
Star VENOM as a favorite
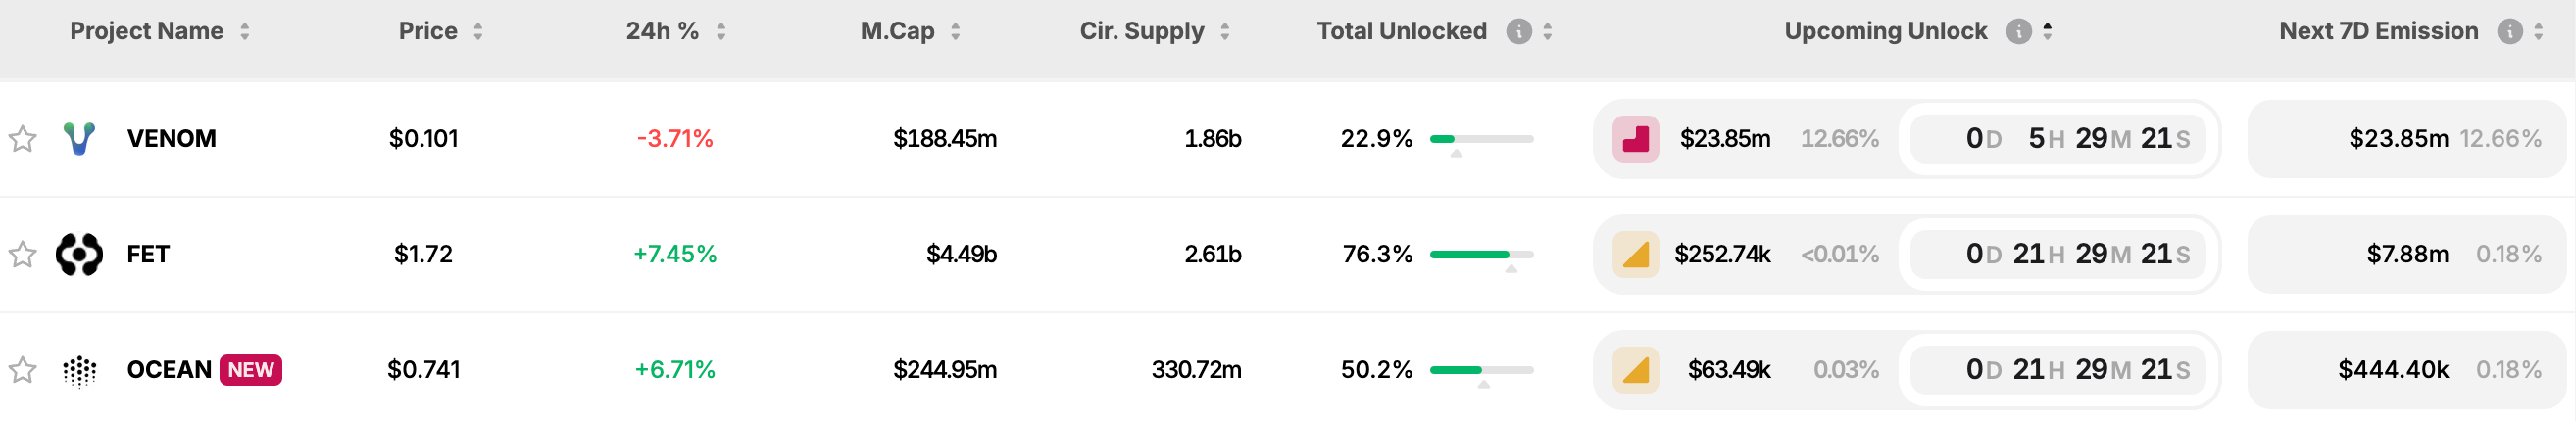pyautogui.click(x=23, y=138)
